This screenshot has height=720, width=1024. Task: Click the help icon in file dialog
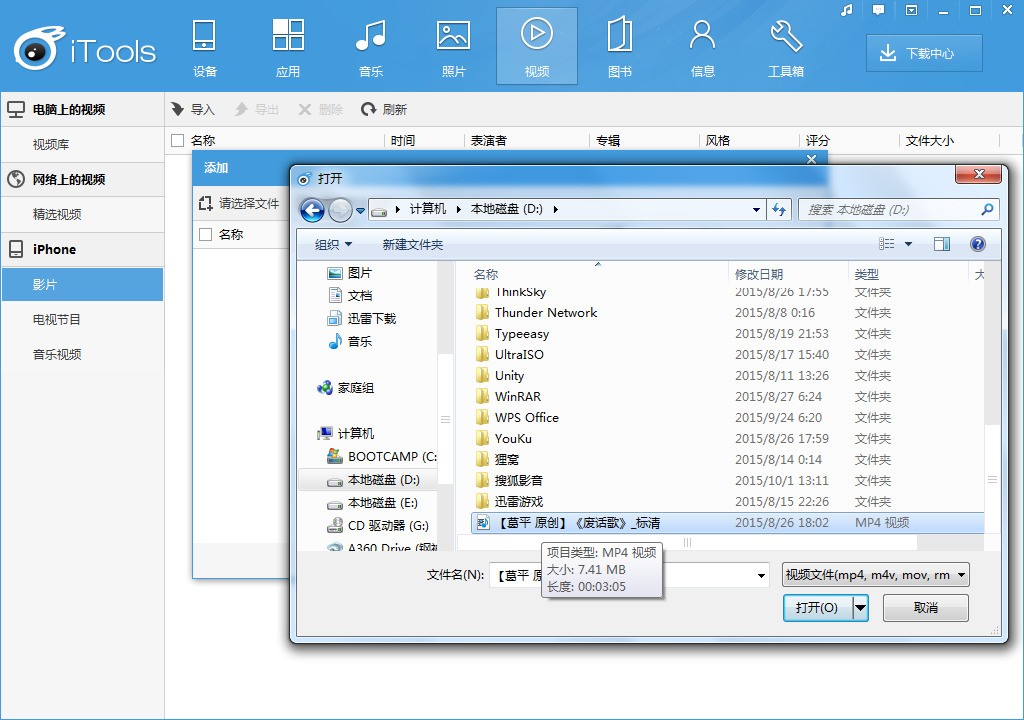coord(978,244)
